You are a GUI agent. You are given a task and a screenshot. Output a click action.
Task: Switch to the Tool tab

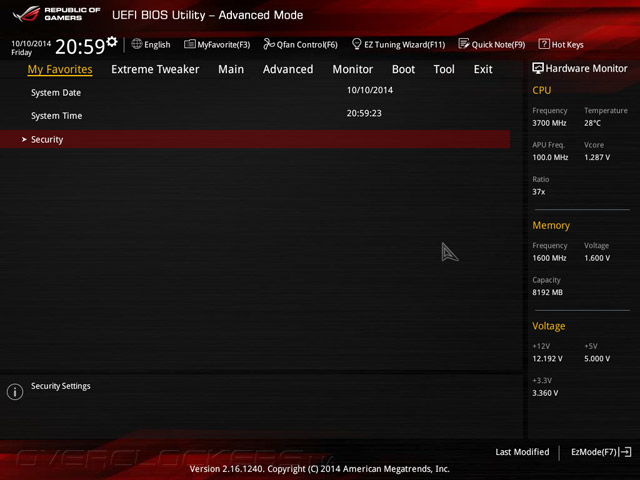point(444,69)
